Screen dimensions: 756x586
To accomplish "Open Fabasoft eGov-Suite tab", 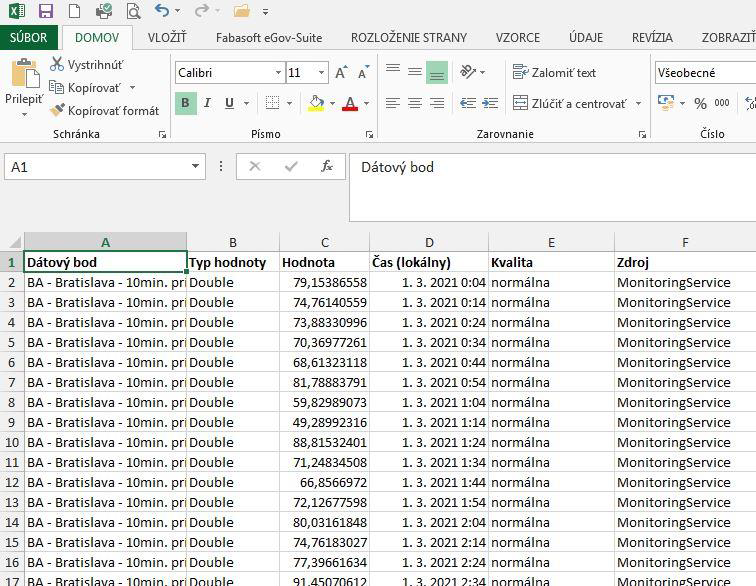I will click(269, 38).
